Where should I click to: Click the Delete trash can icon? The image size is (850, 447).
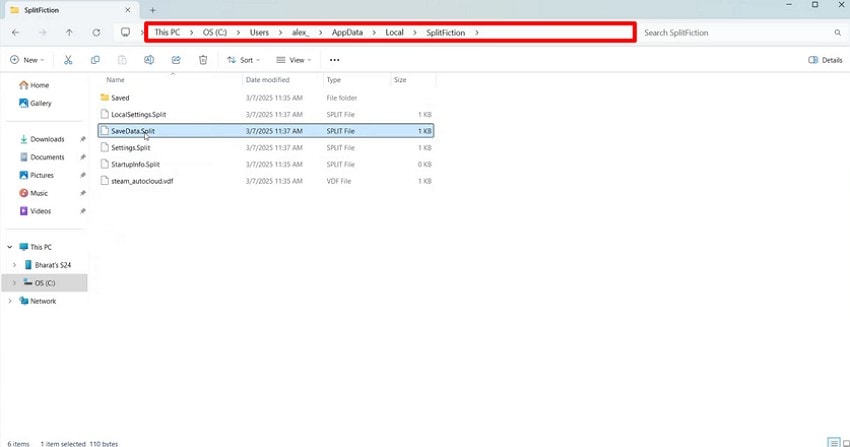click(203, 60)
